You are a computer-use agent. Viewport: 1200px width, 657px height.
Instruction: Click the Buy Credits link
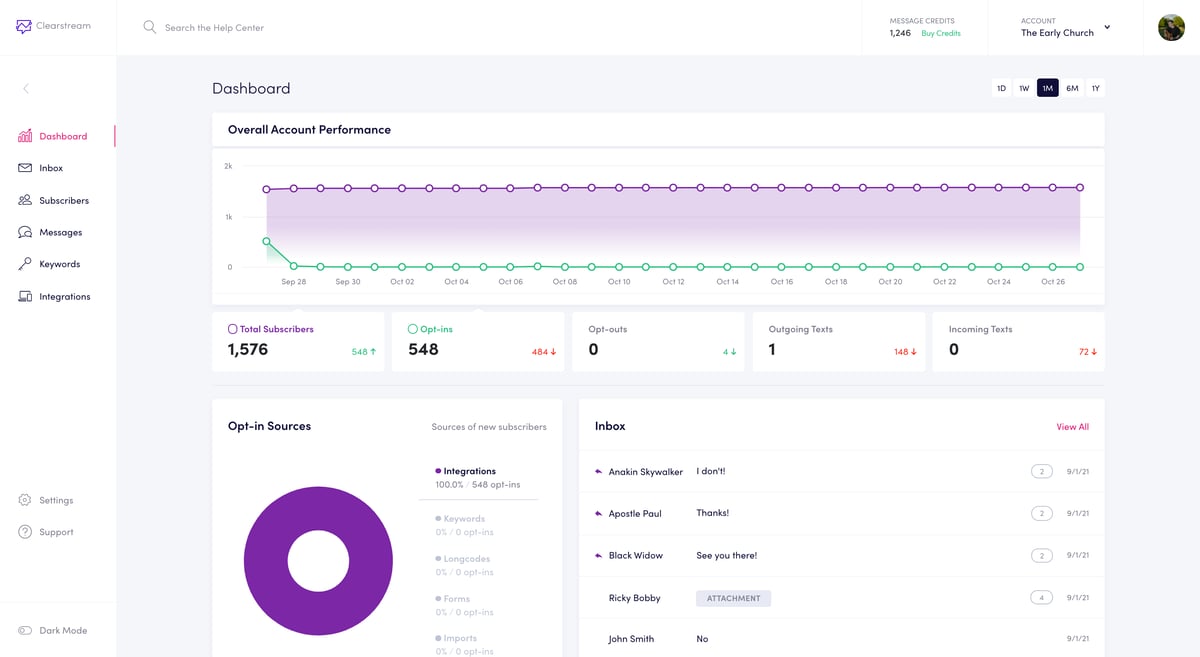click(940, 33)
